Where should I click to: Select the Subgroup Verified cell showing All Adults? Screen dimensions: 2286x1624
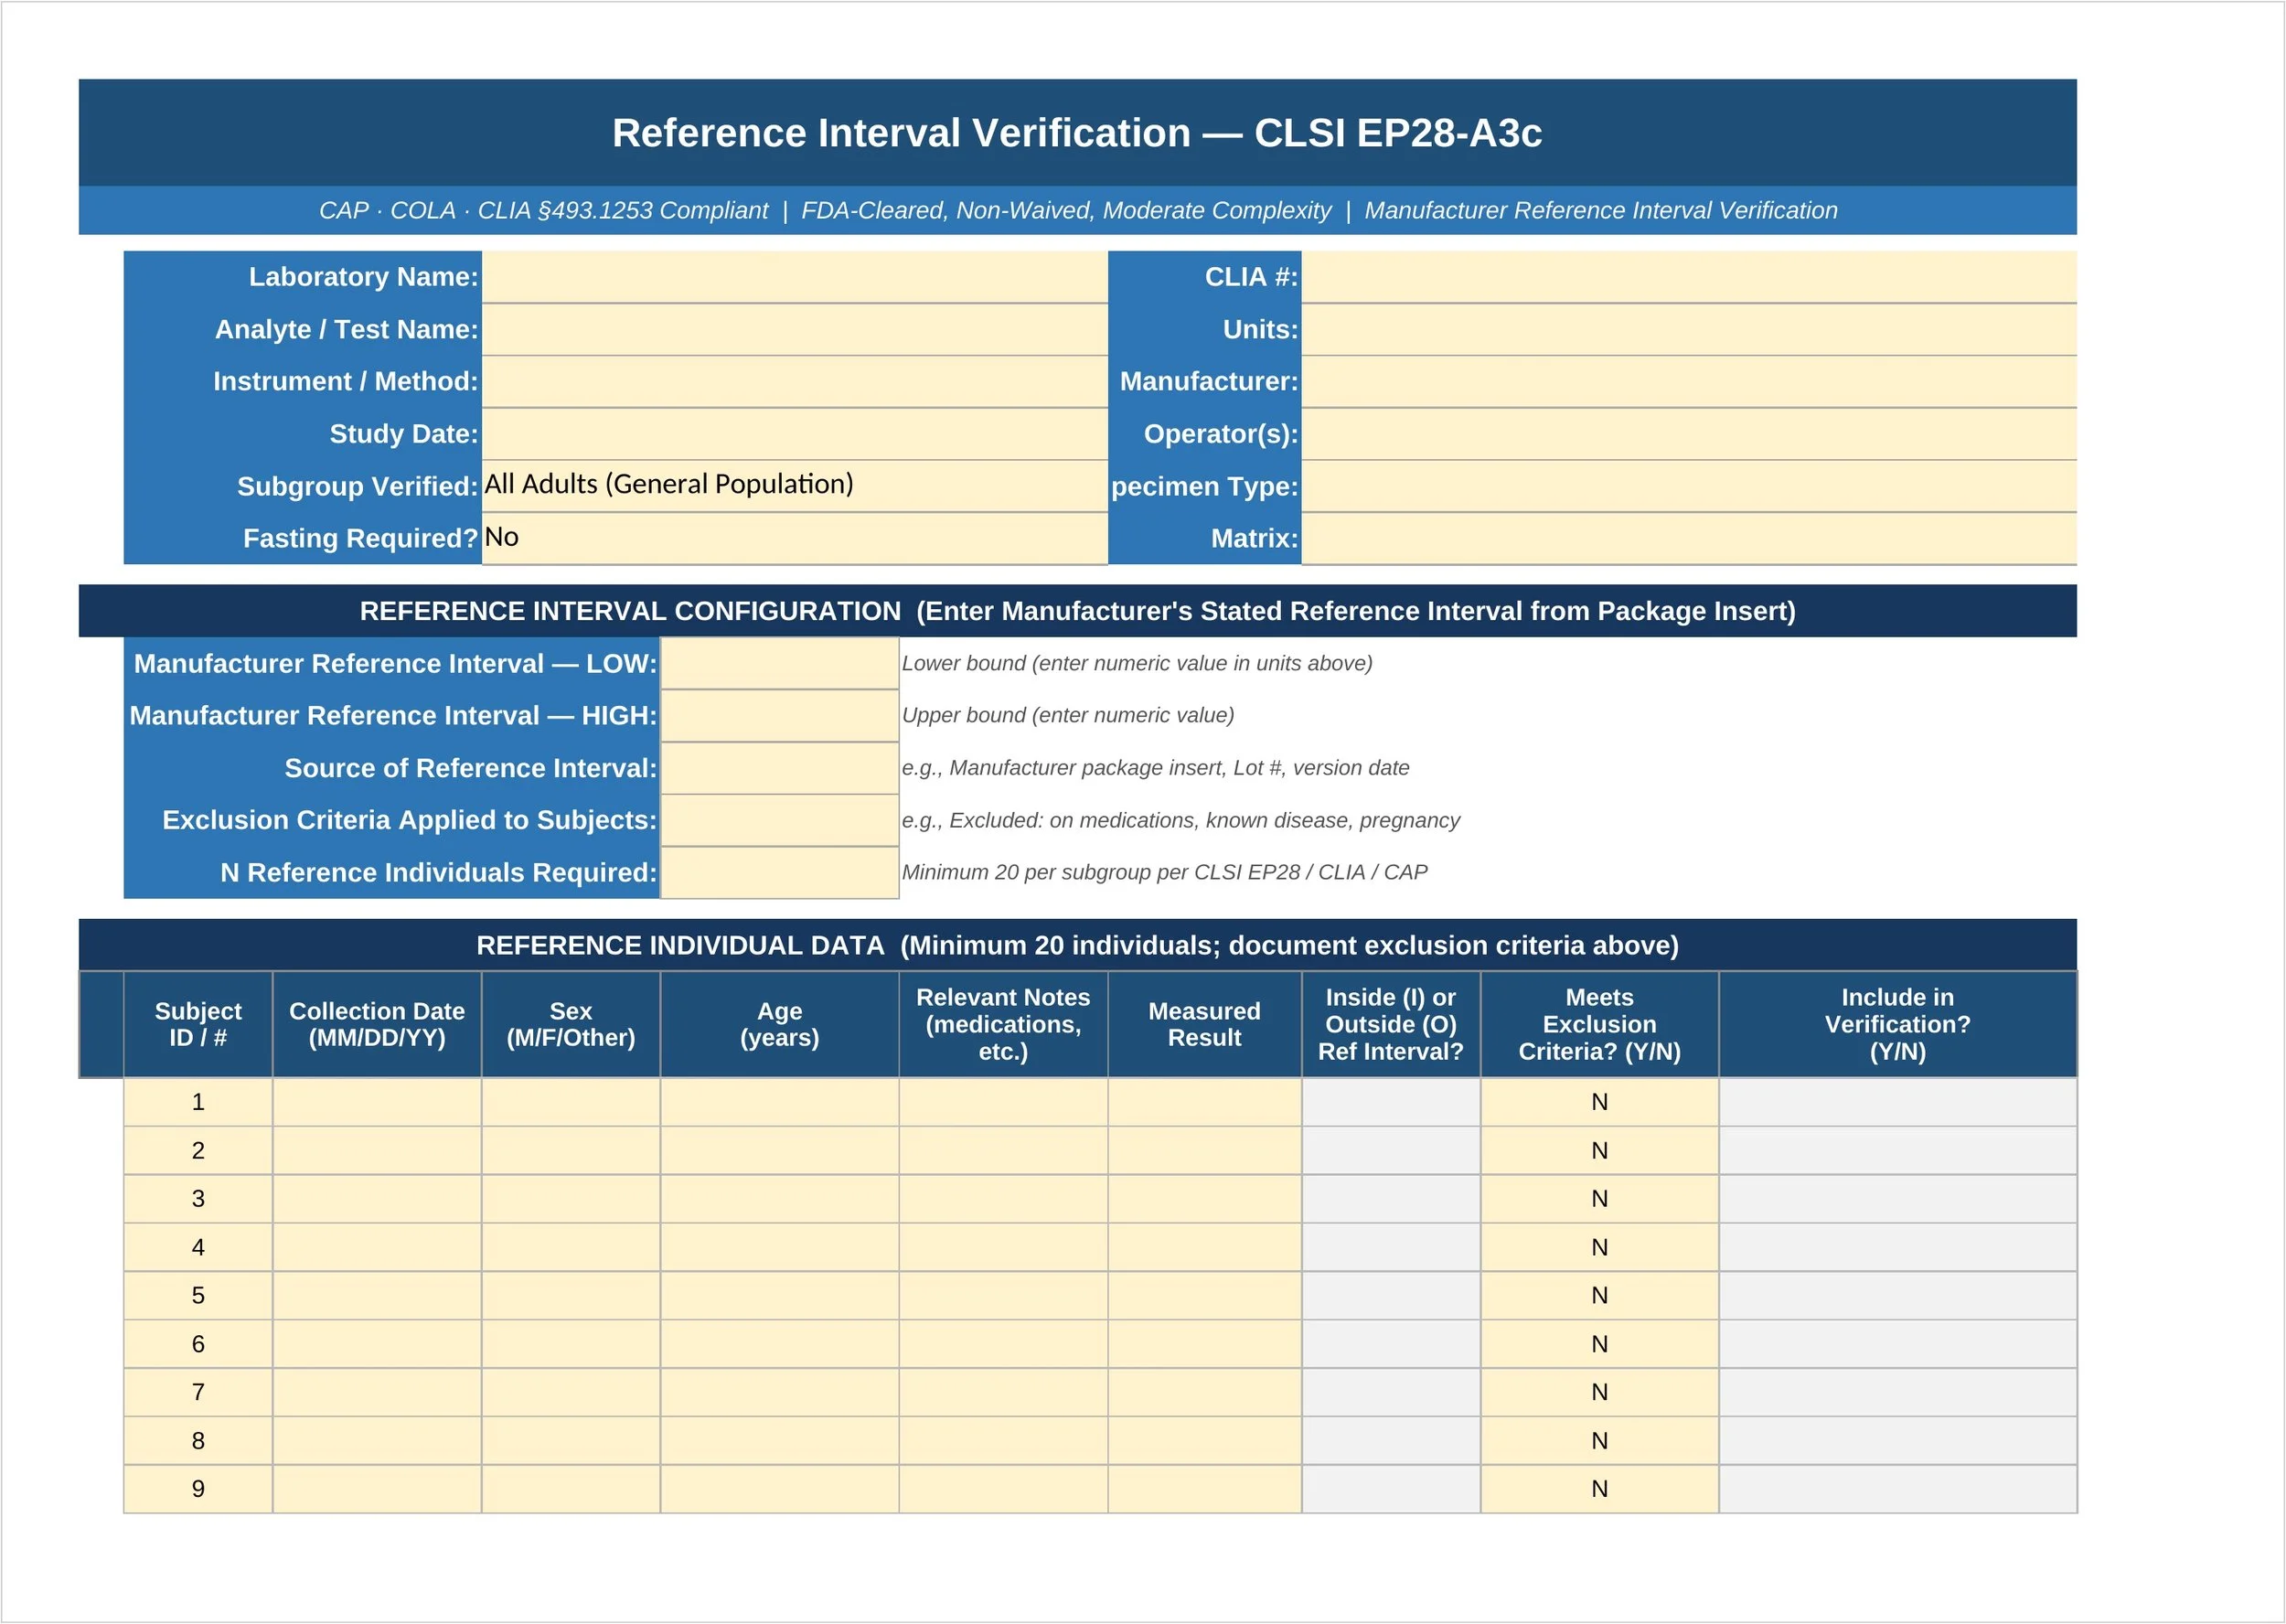coord(795,486)
